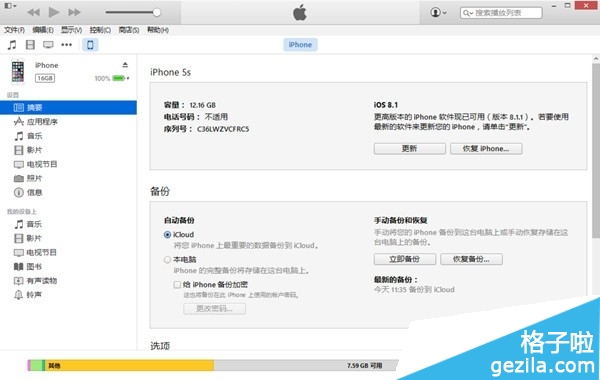Click the 恢复备份... button
The width and height of the screenshot is (600, 380).
pos(471,259)
